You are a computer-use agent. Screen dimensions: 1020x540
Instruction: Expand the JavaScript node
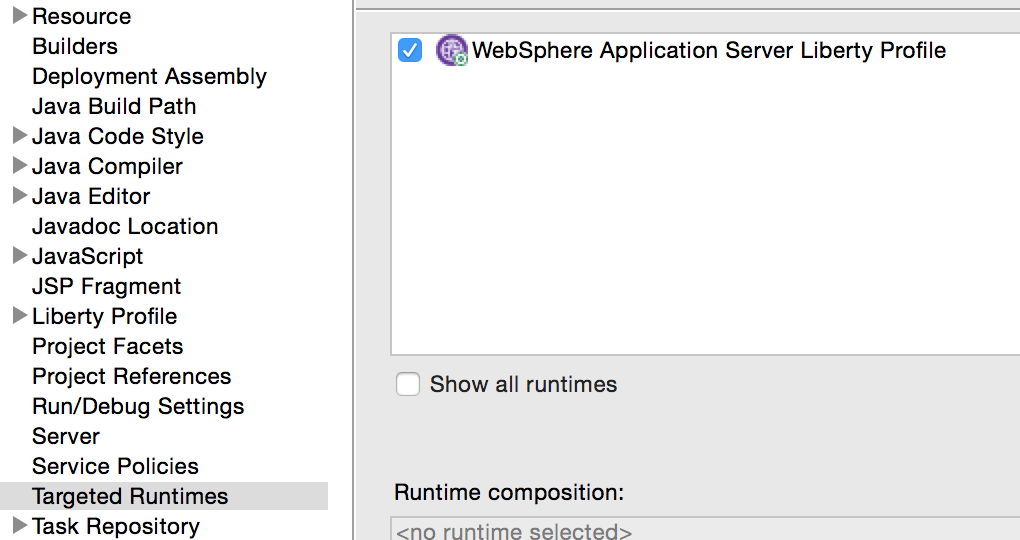coord(20,256)
